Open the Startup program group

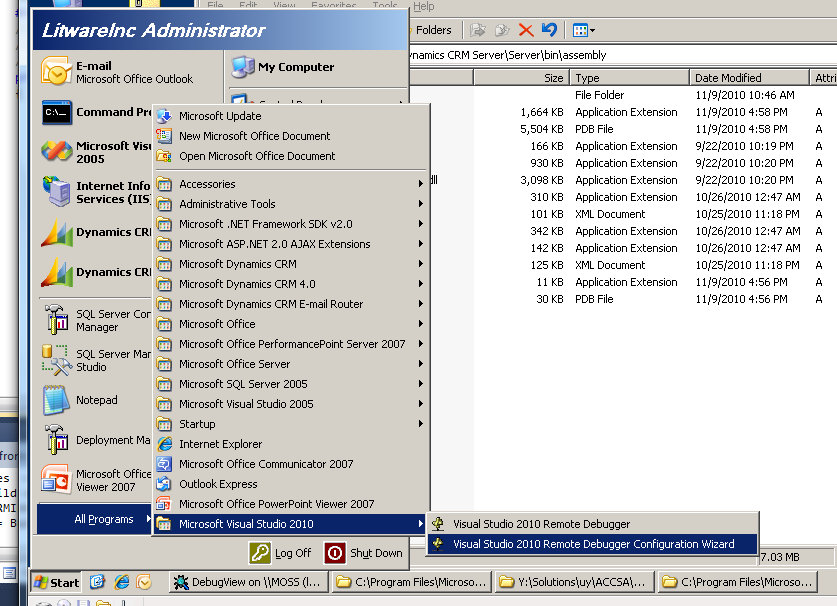point(291,424)
